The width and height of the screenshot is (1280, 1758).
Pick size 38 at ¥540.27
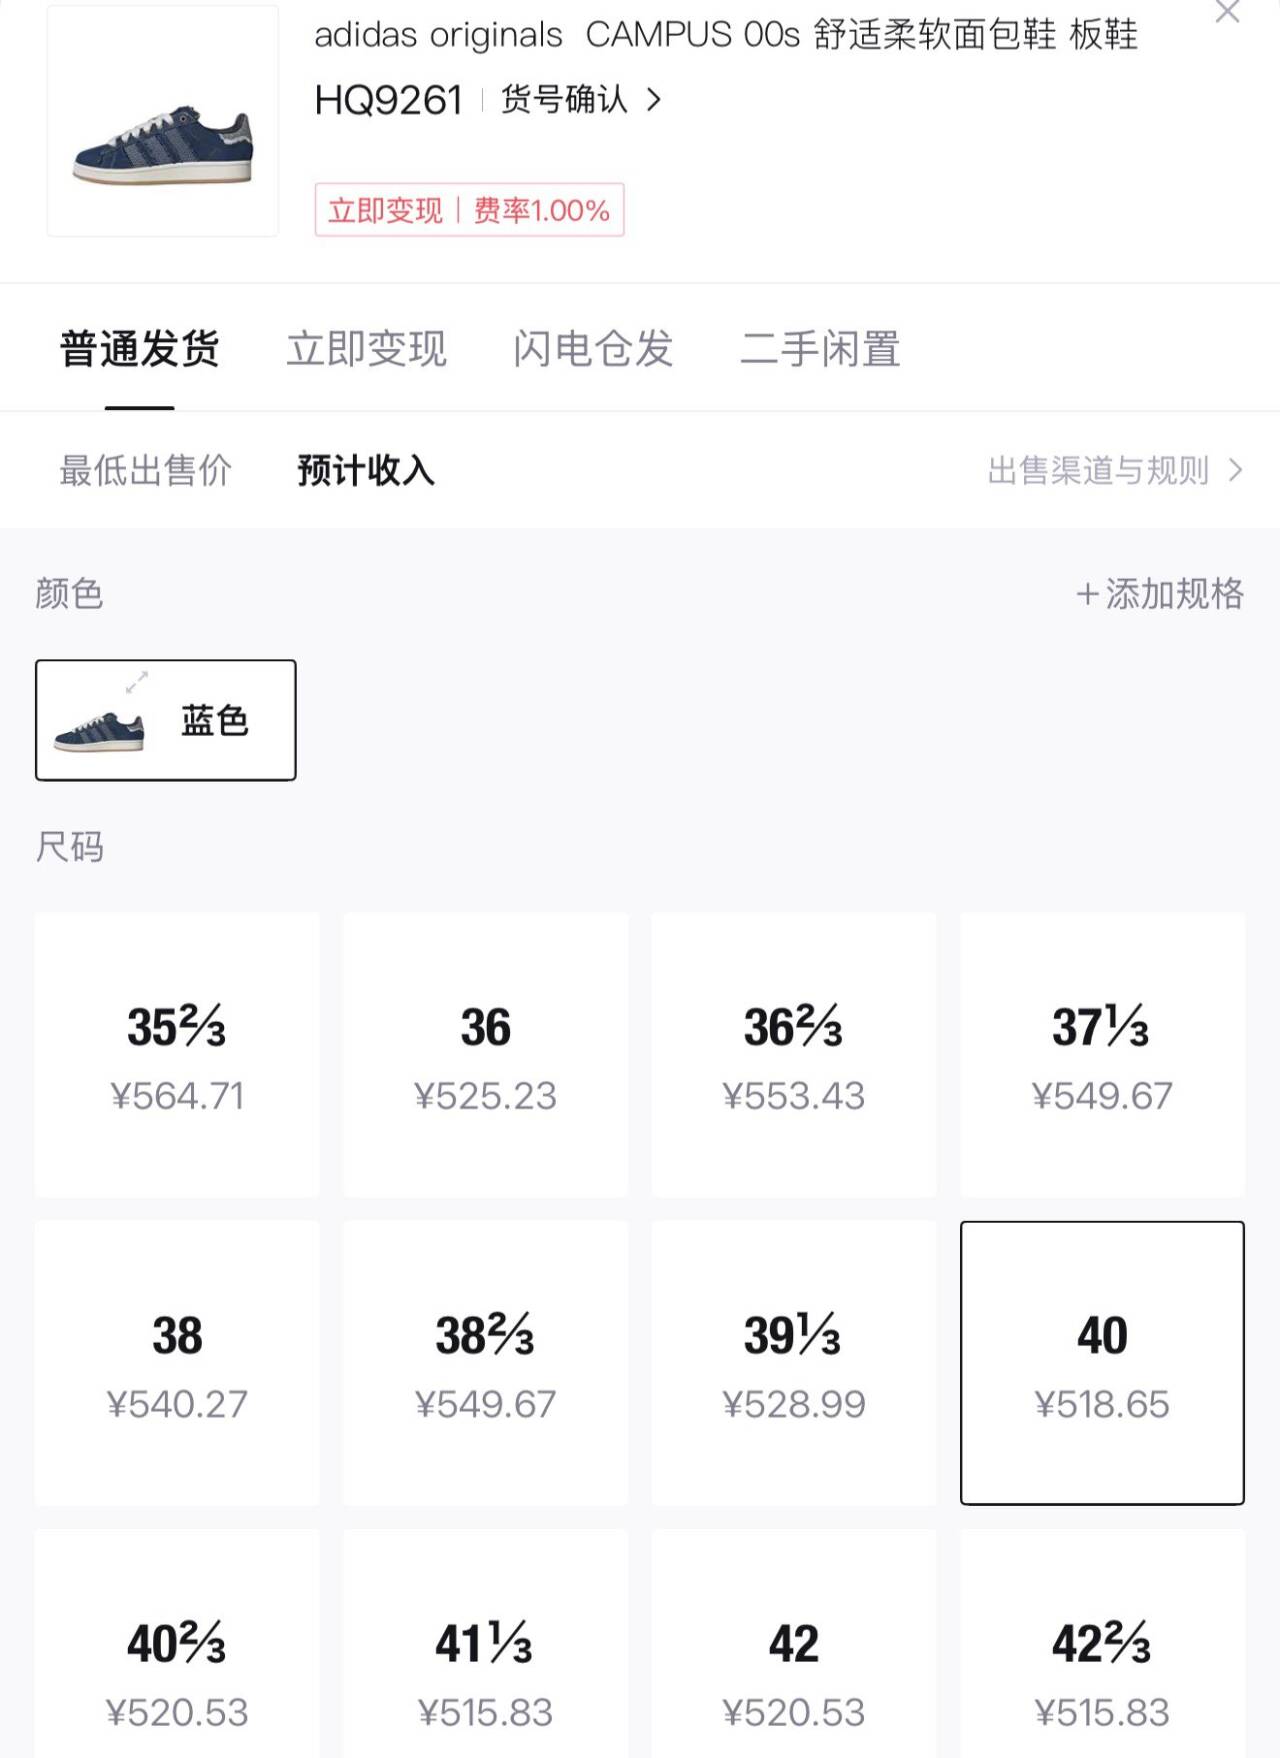coord(177,1363)
